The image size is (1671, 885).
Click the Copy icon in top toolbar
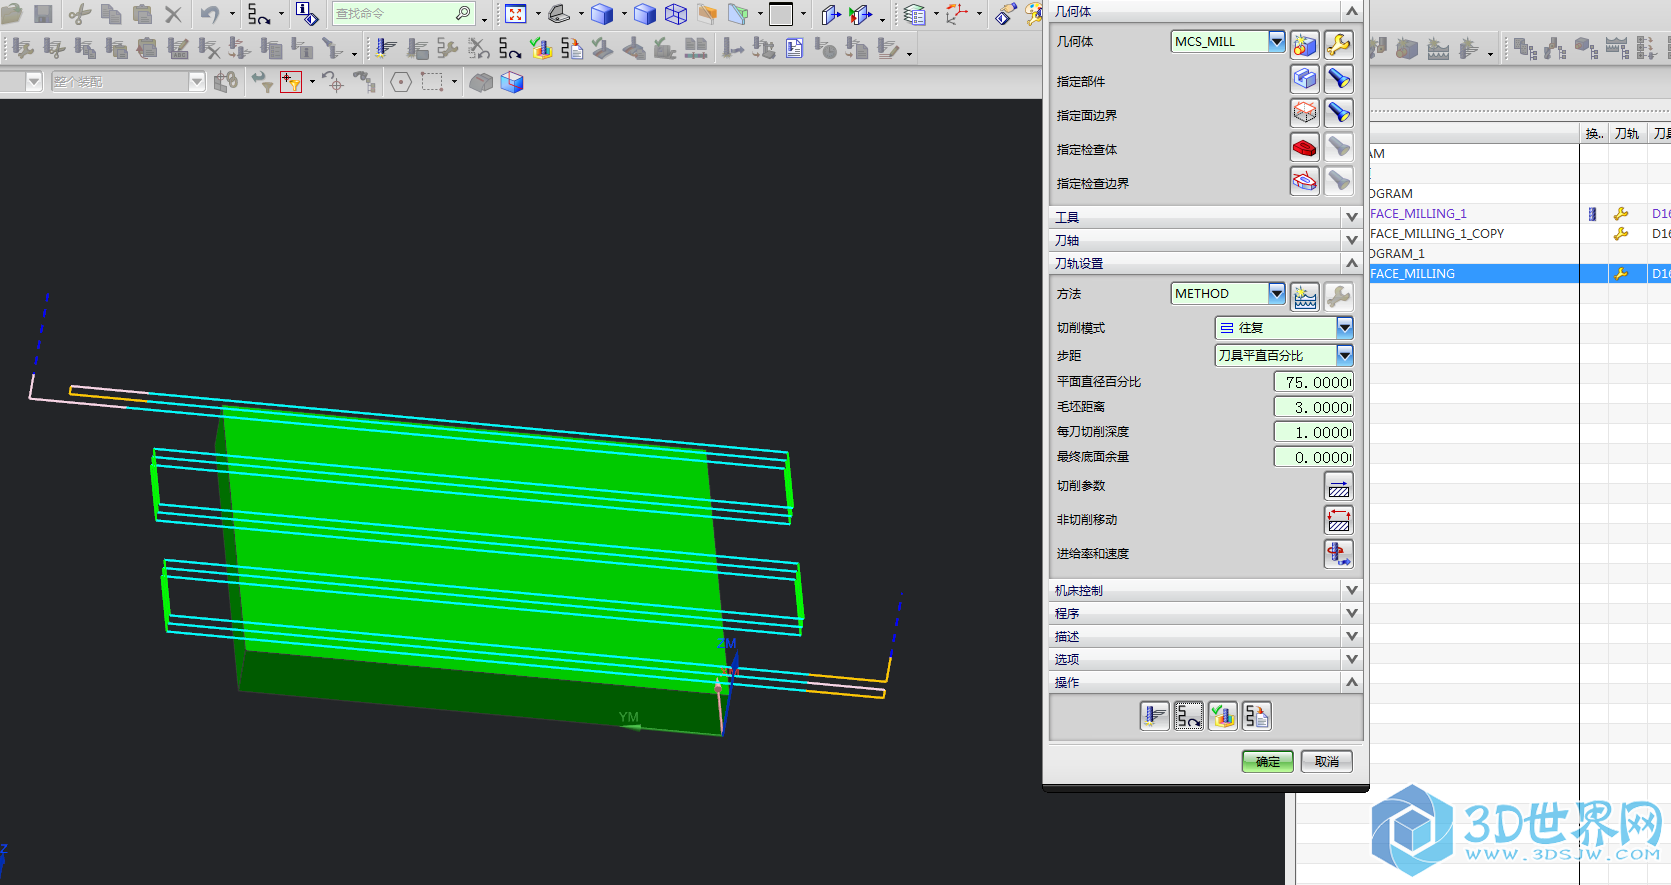tap(111, 14)
